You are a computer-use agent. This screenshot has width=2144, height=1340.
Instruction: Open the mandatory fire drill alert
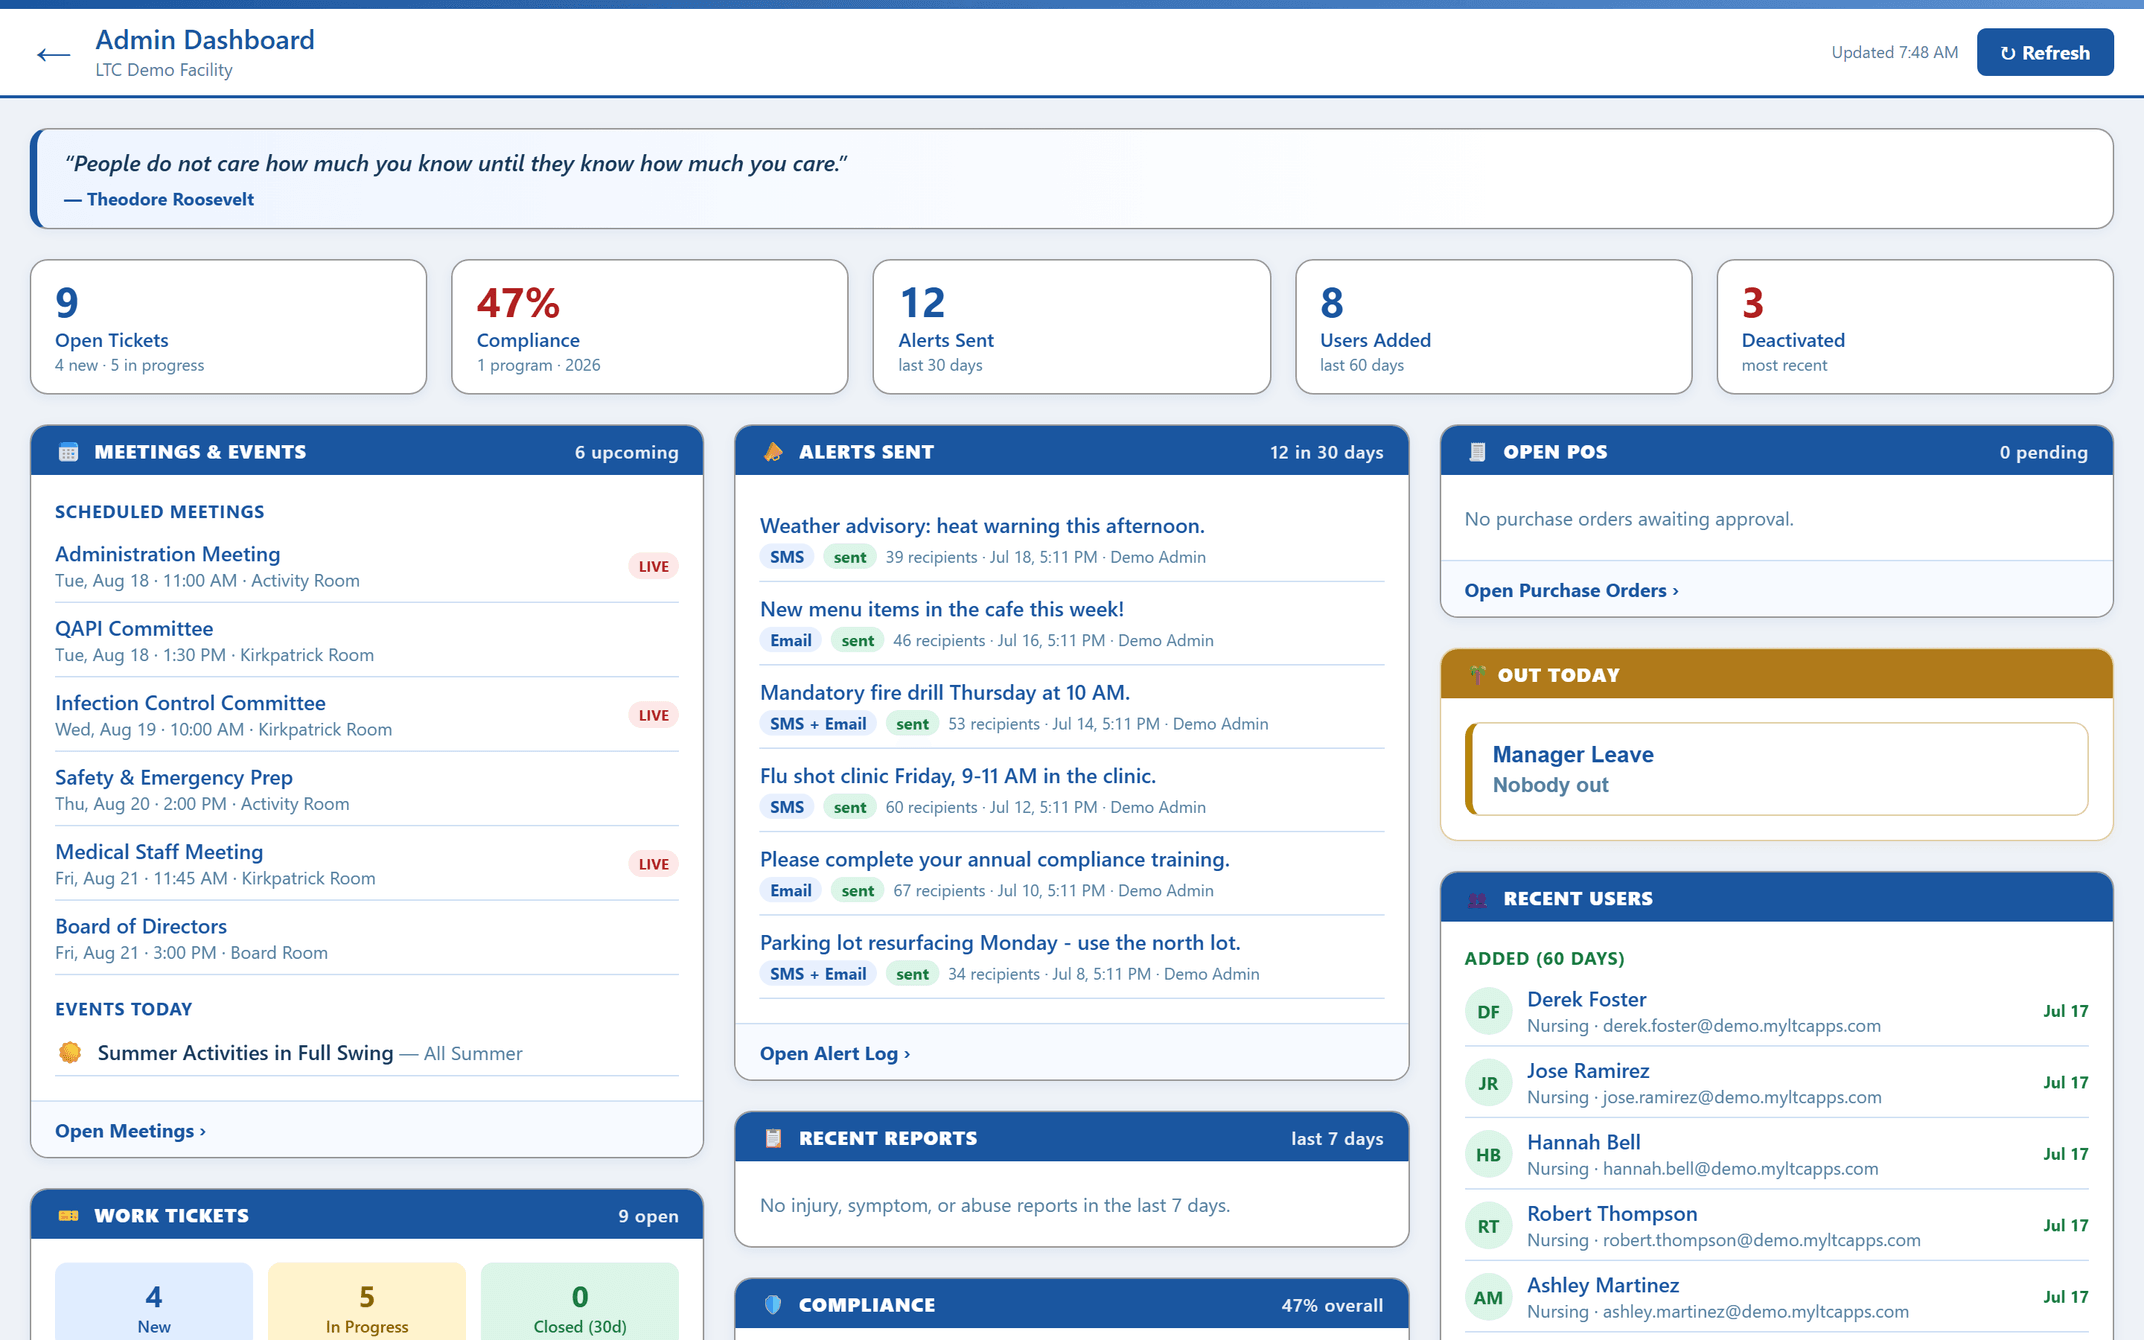1072,706
